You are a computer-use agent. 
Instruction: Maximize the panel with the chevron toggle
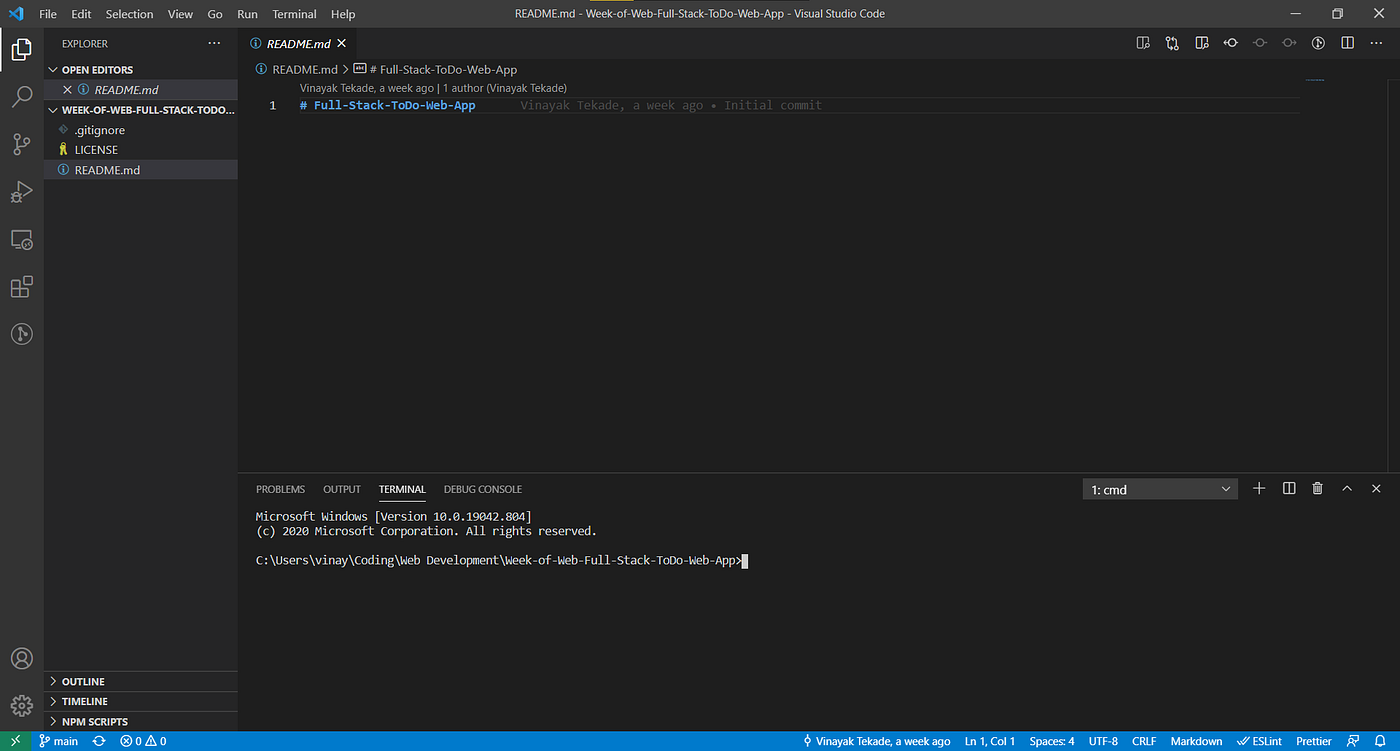[1347, 488]
